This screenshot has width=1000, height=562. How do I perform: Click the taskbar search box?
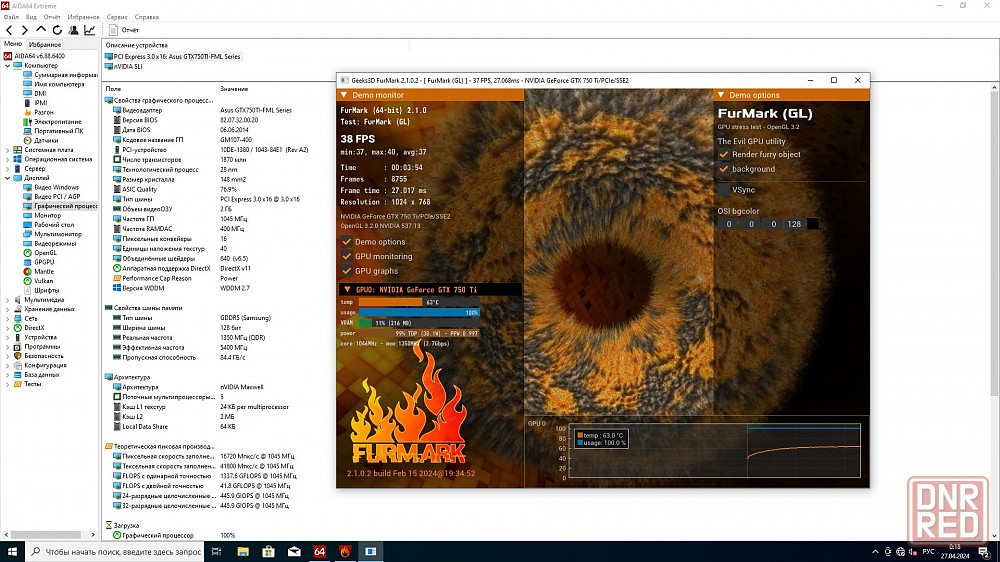pyautogui.click(x=115, y=551)
